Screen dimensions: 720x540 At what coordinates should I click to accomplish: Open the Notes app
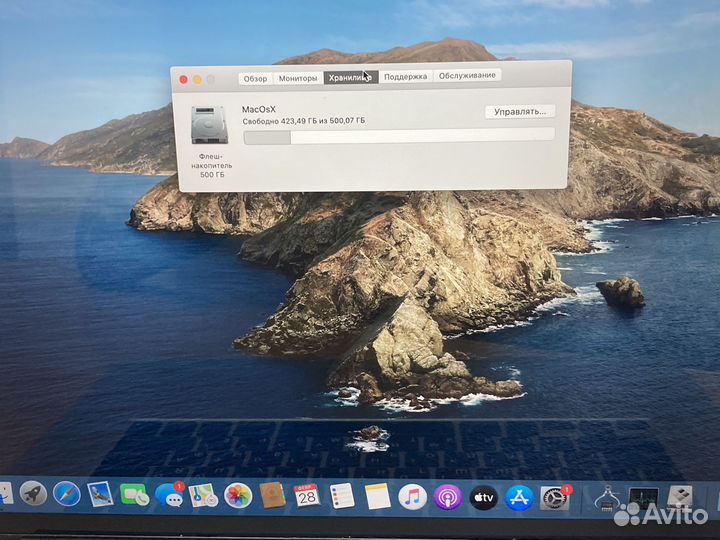point(377,496)
